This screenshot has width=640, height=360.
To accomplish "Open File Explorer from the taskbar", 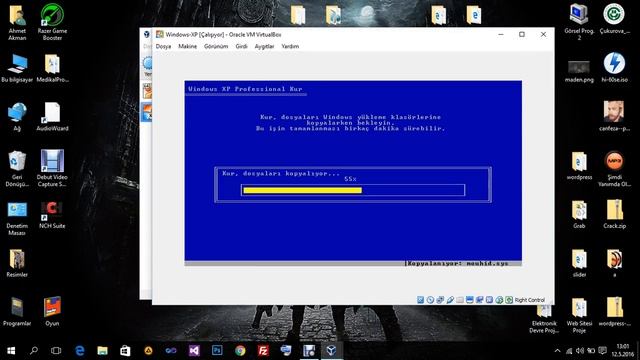I will [102, 351].
